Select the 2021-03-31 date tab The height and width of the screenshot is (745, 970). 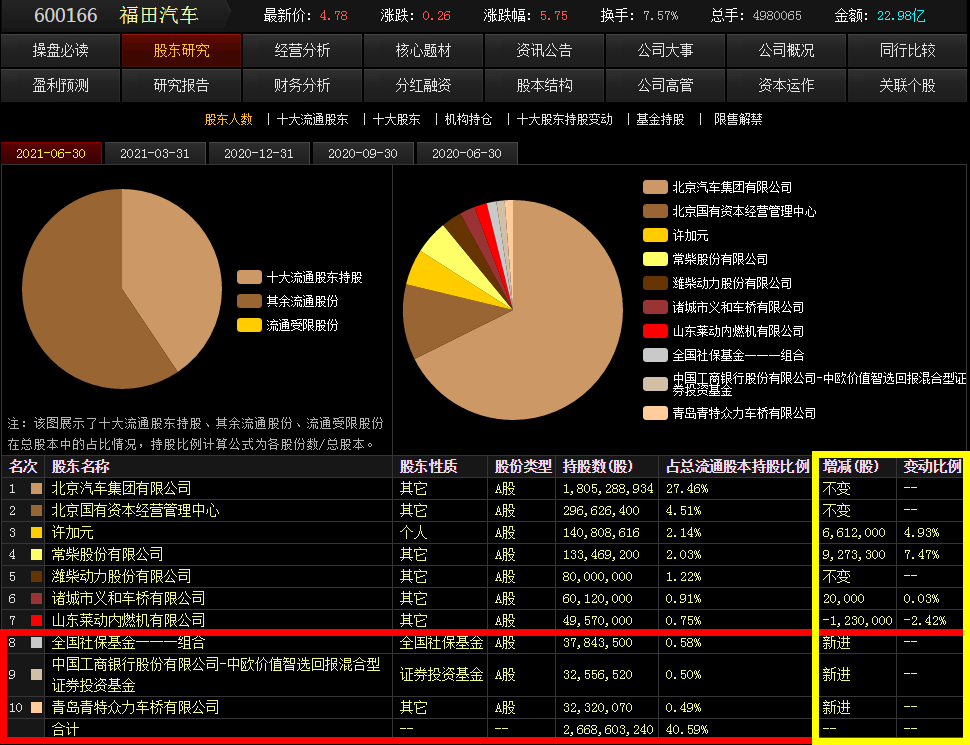pos(155,153)
